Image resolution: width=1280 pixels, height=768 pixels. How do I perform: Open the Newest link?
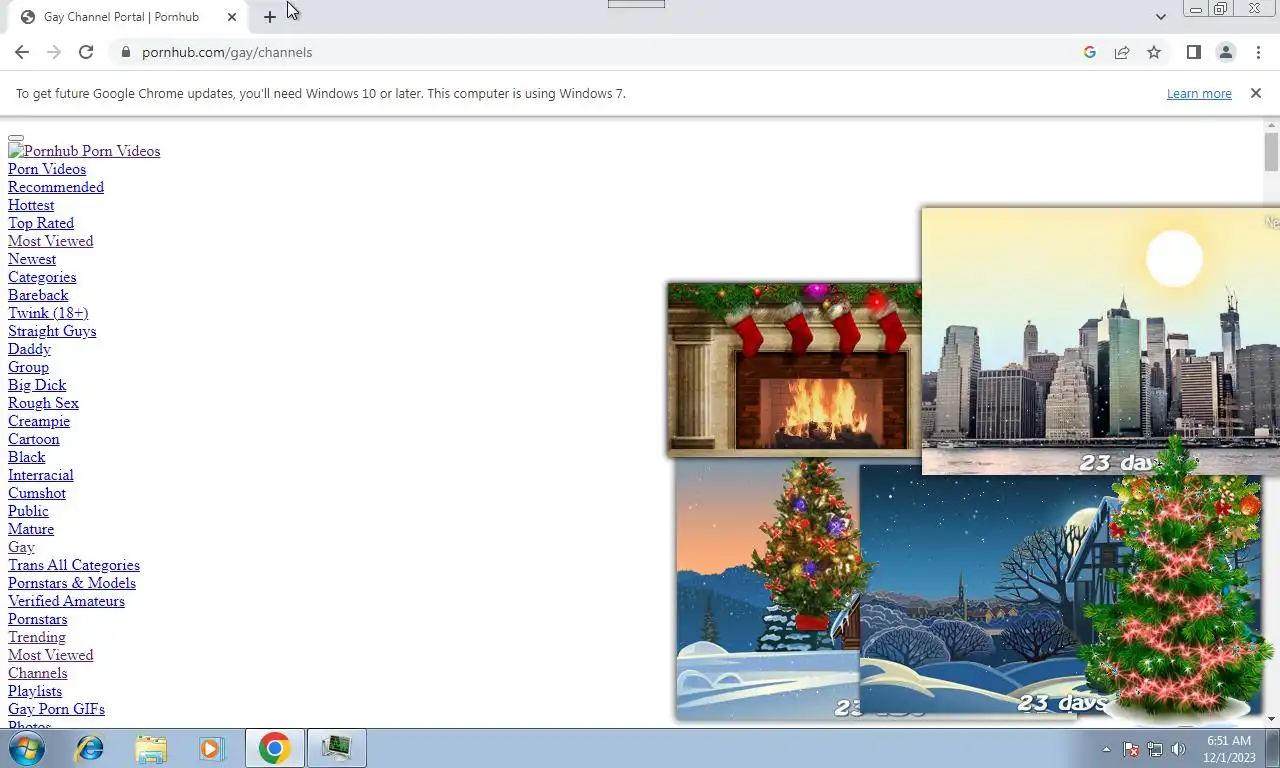pos(32,259)
